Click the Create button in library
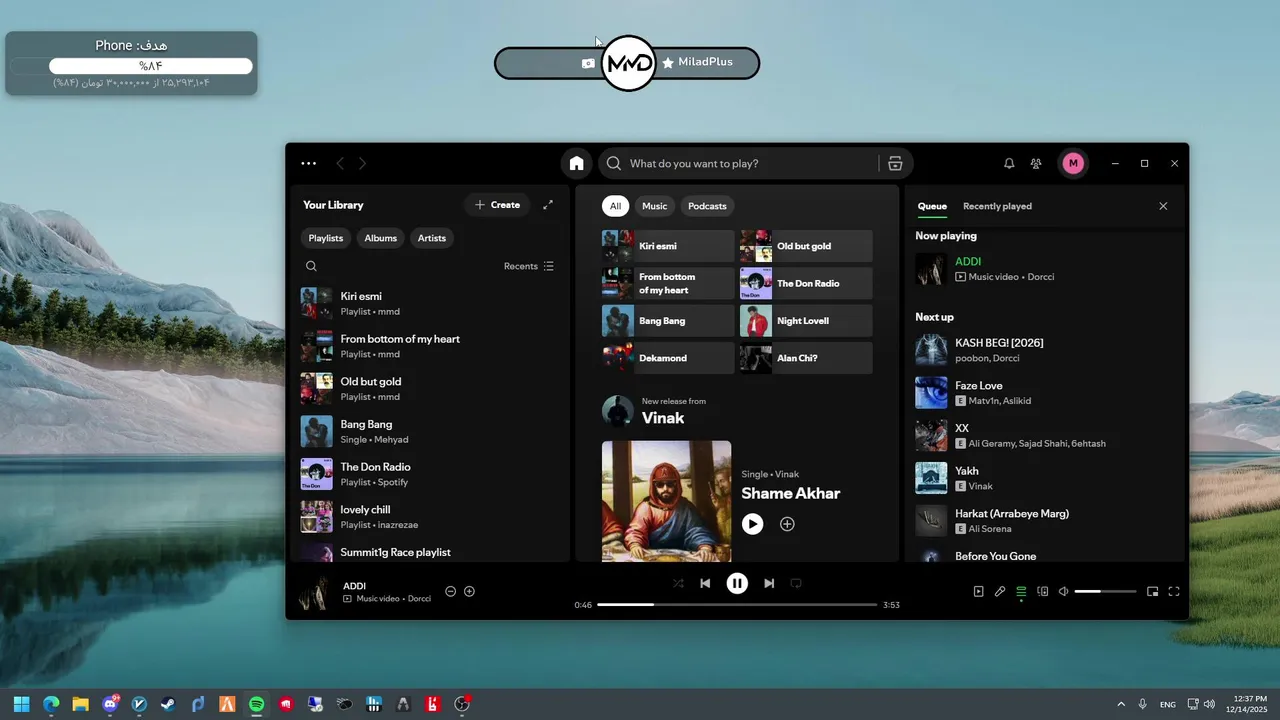Screen dimensions: 1280x720 (497, 205)
